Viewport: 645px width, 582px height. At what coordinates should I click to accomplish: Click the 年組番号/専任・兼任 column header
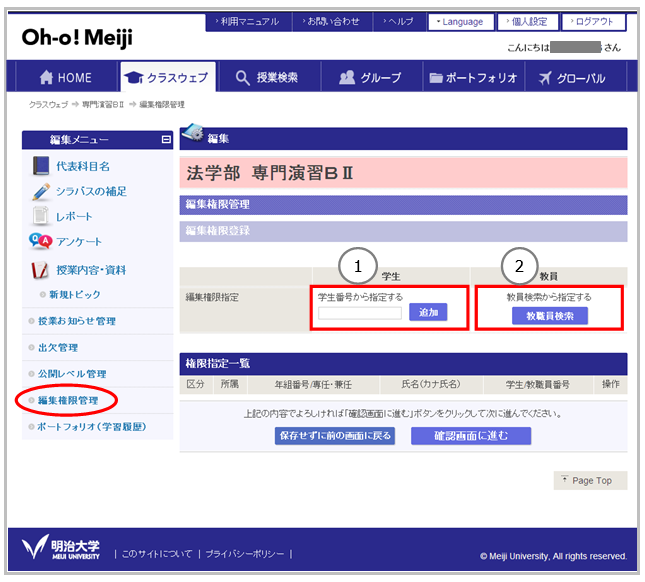[313, 385]
